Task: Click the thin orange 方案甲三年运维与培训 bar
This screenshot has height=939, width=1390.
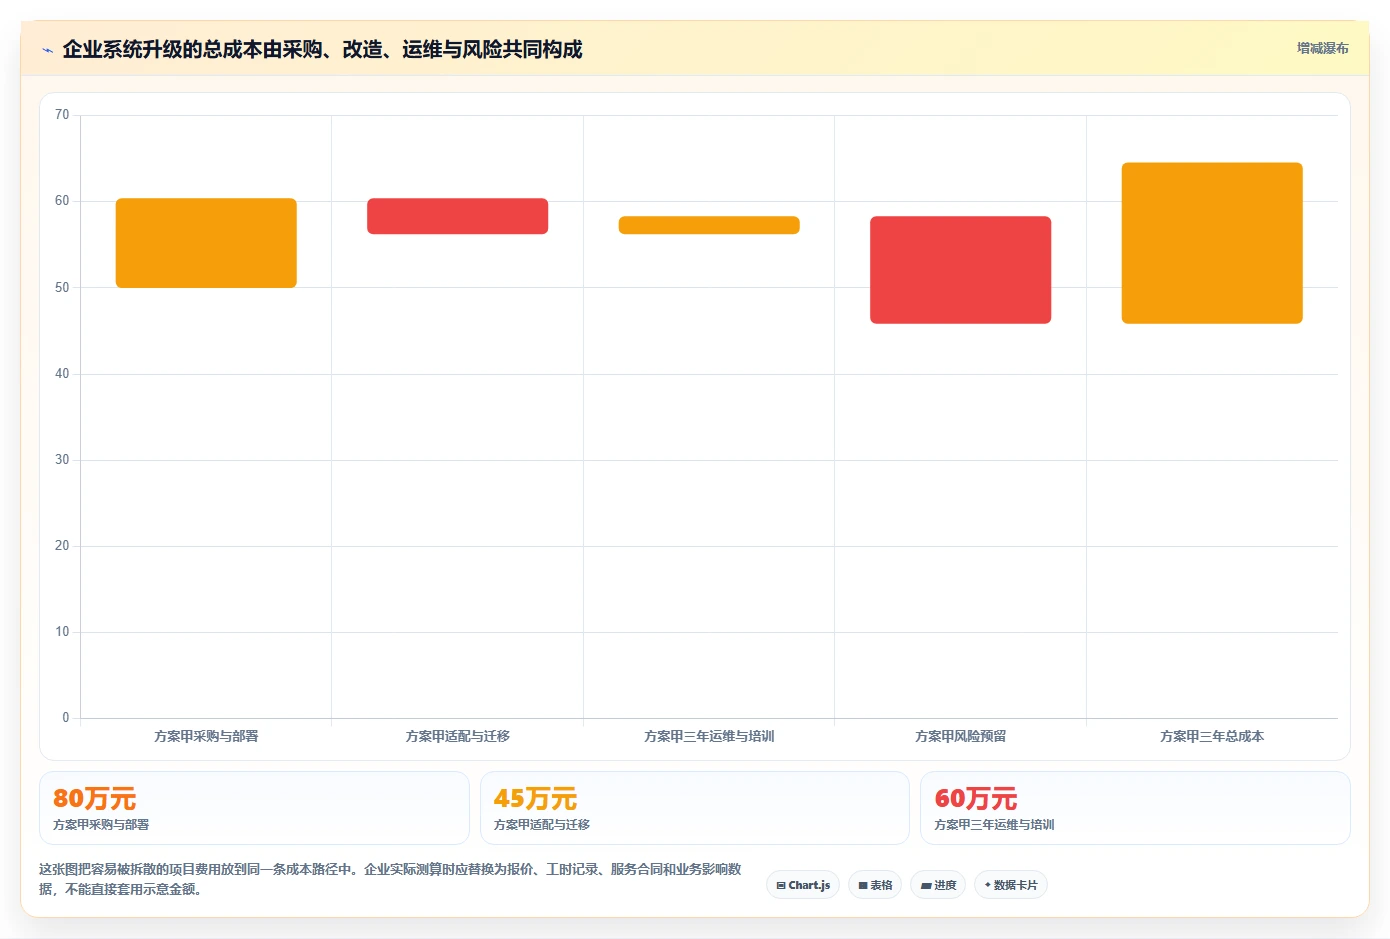Action: click(709, 225)
